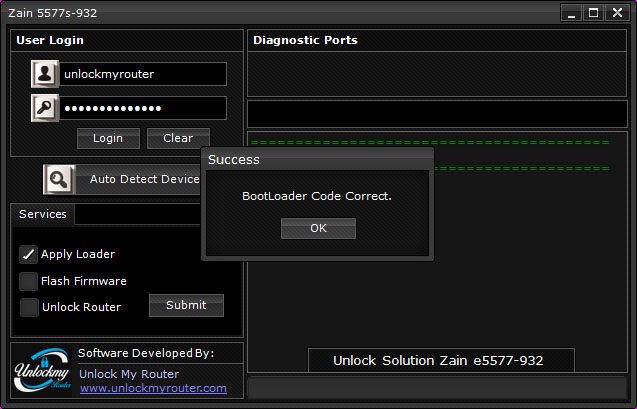The image size is (637, 409).
Task: Close the Zain 5577s-932 window
Action: coord(618,13)
